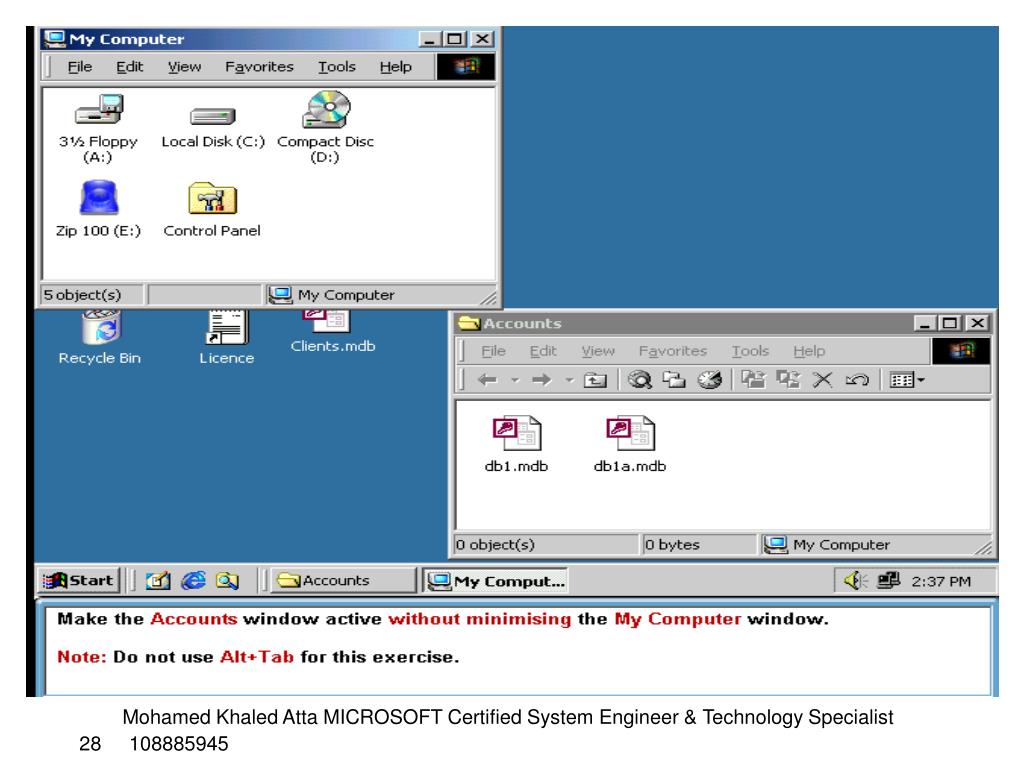Image resolution: width=1024 pixels, height=768 pixels.
Task: Click Forward arrow in Accounts toolbar
Action: [x=541, y=379]
